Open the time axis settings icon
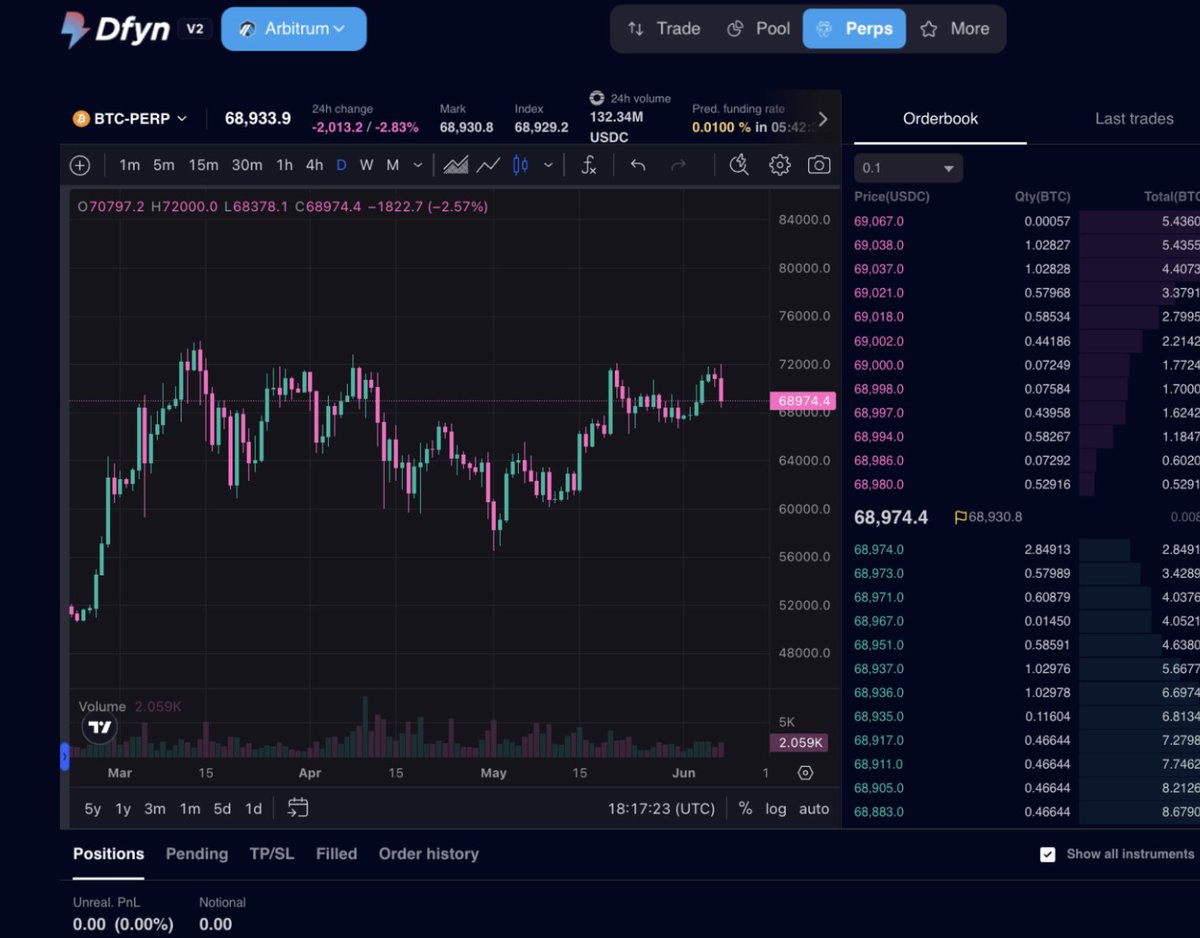 [x=805, y=773]
